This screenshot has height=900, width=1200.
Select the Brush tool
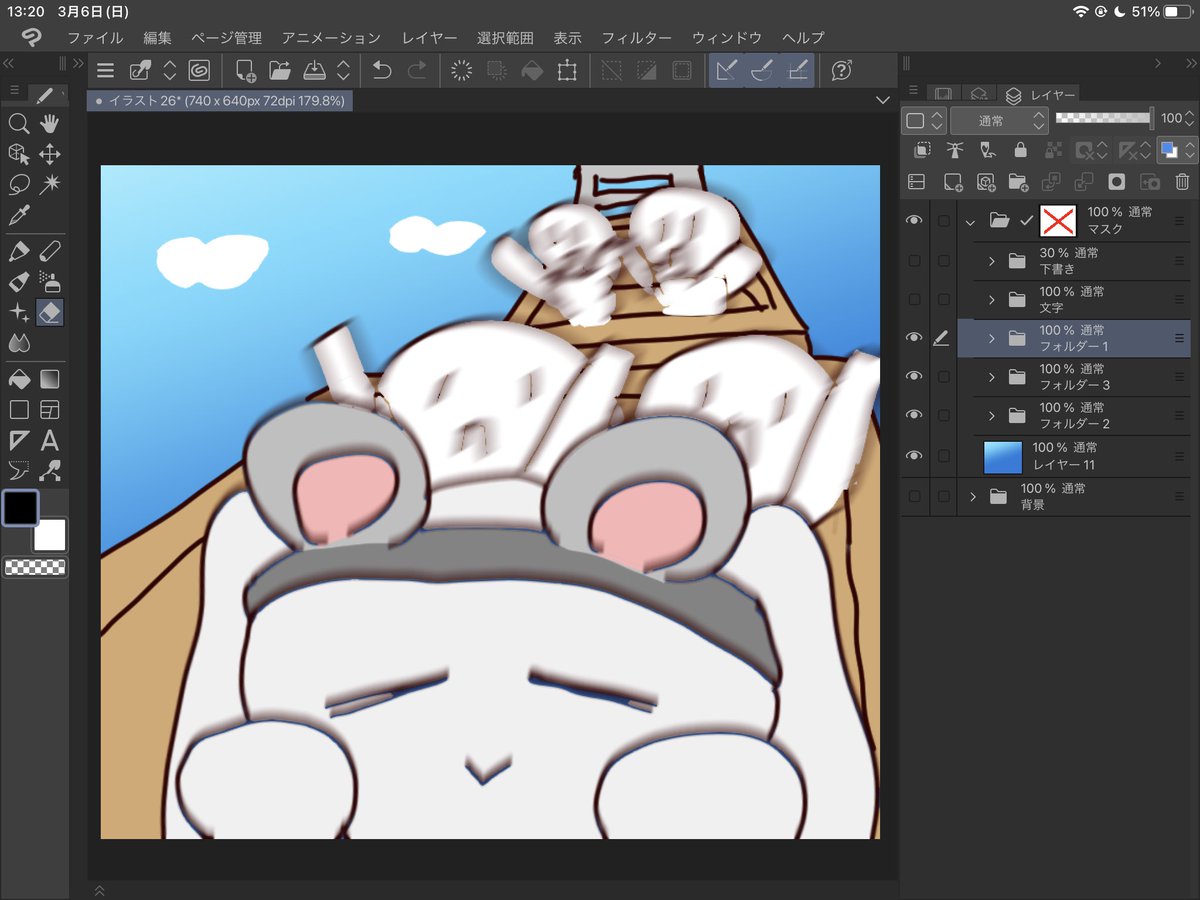(x=18, y=281)
